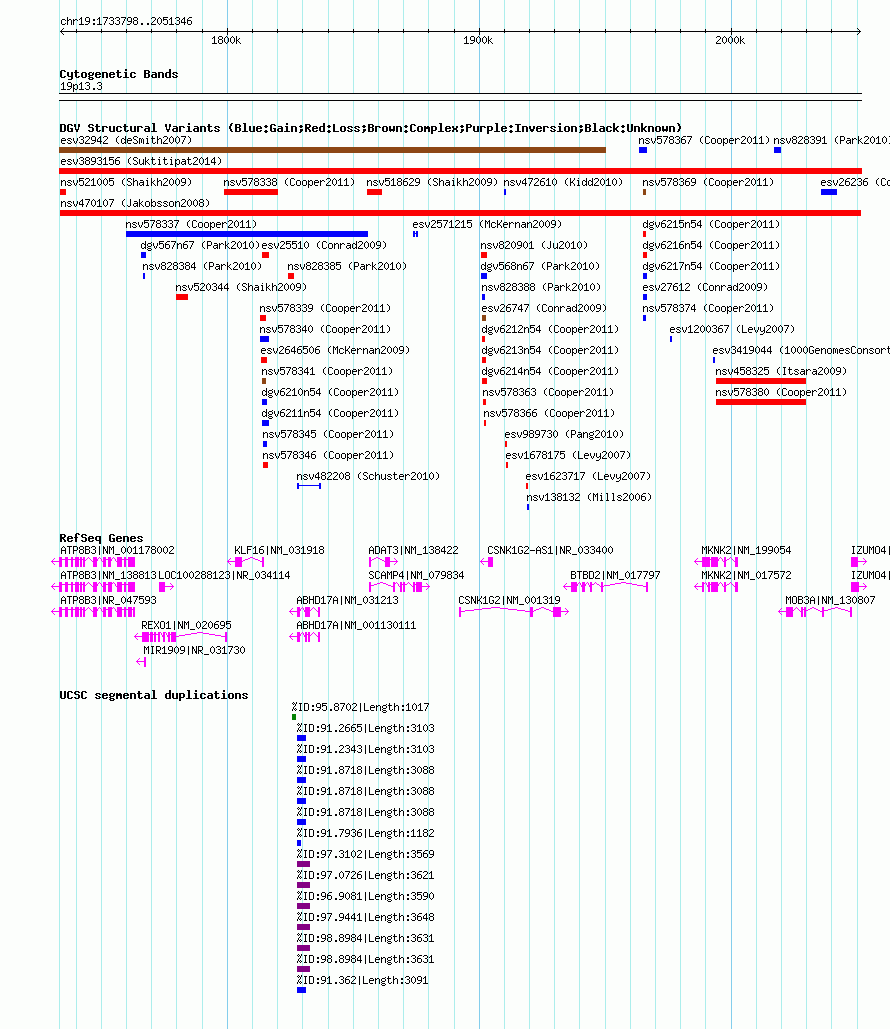The image size is (890, 1029).
Task: Click the 1800k ruler tick label
Action: pyautogui.click(x=226, y=41)
